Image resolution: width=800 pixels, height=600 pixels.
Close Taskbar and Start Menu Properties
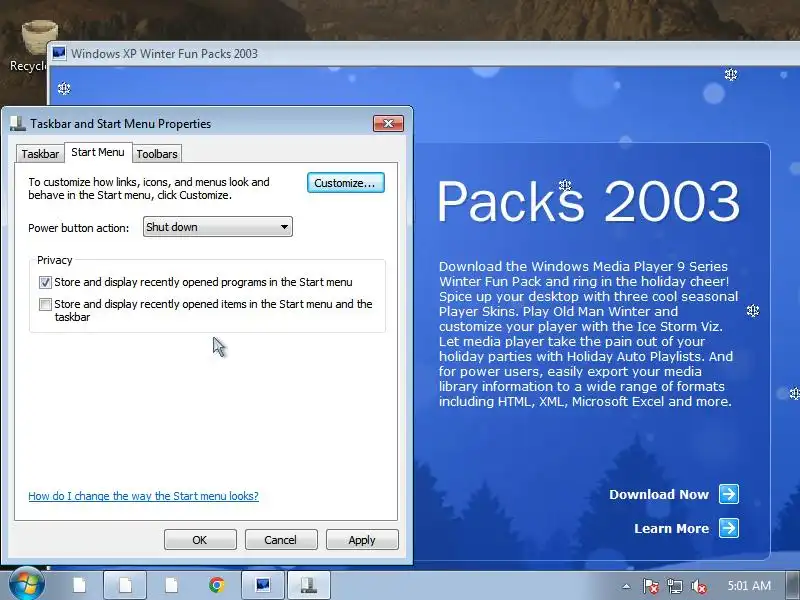tap(388, 123)
